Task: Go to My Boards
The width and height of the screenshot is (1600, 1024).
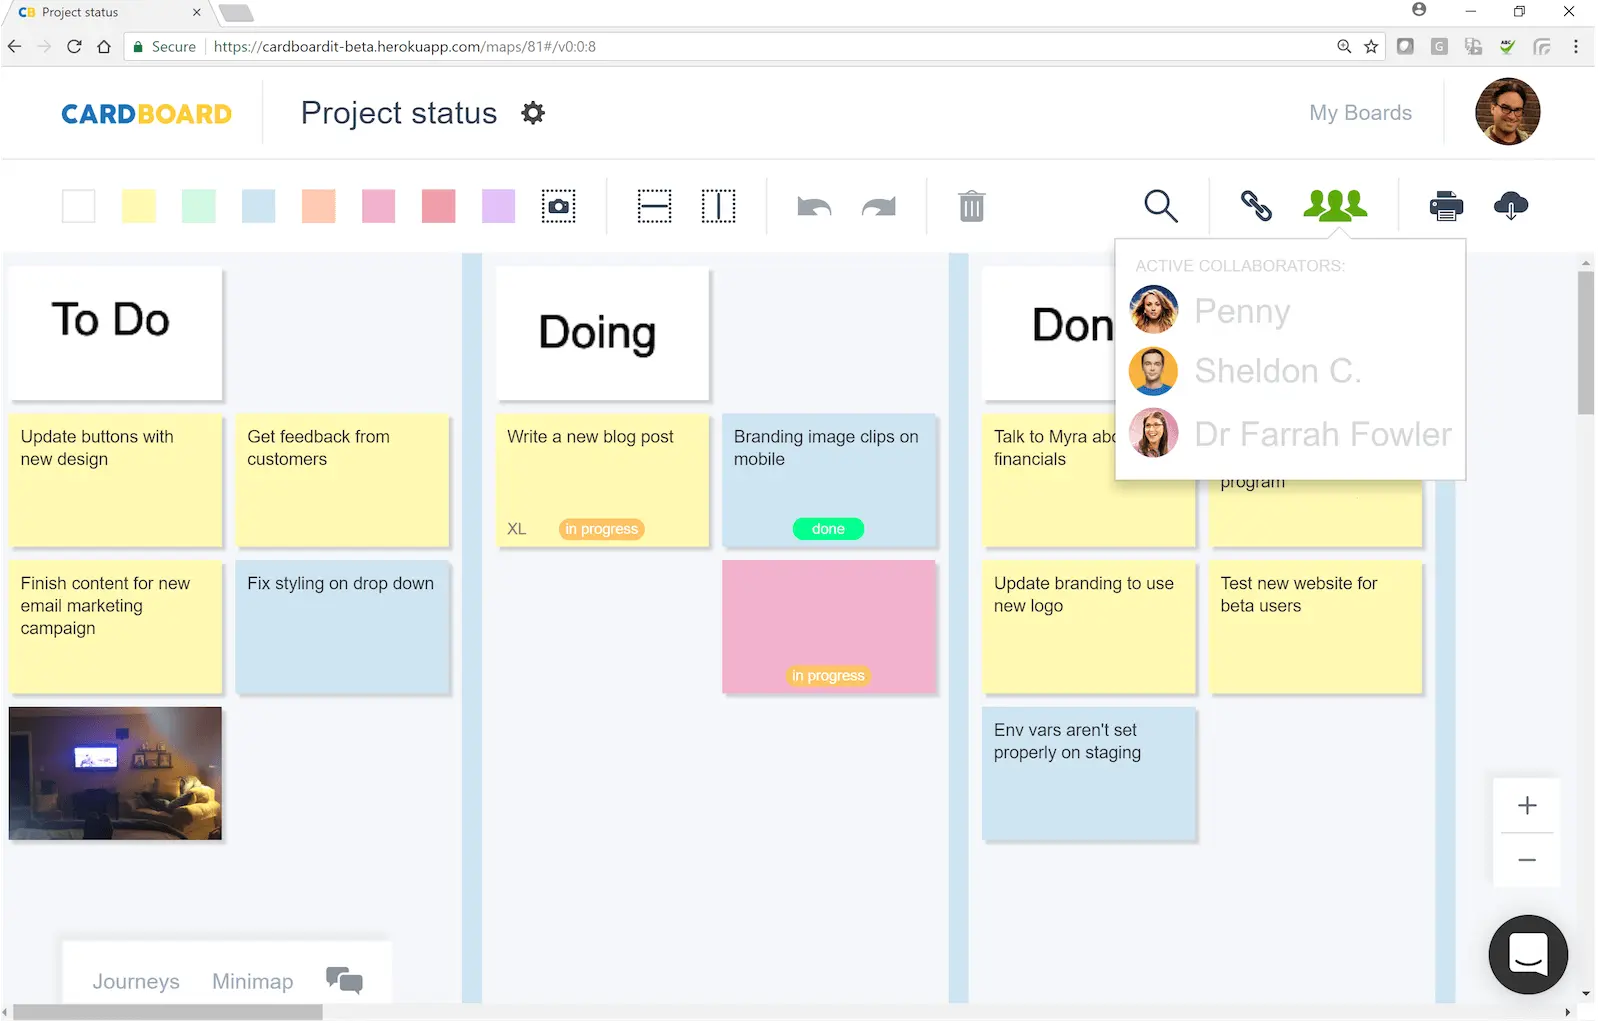Action: click(x=1360, y=112)
